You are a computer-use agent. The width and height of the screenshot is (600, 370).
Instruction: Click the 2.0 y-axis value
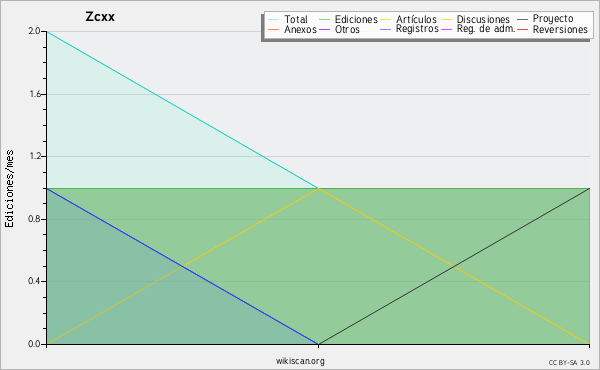[x=34, y=31]
